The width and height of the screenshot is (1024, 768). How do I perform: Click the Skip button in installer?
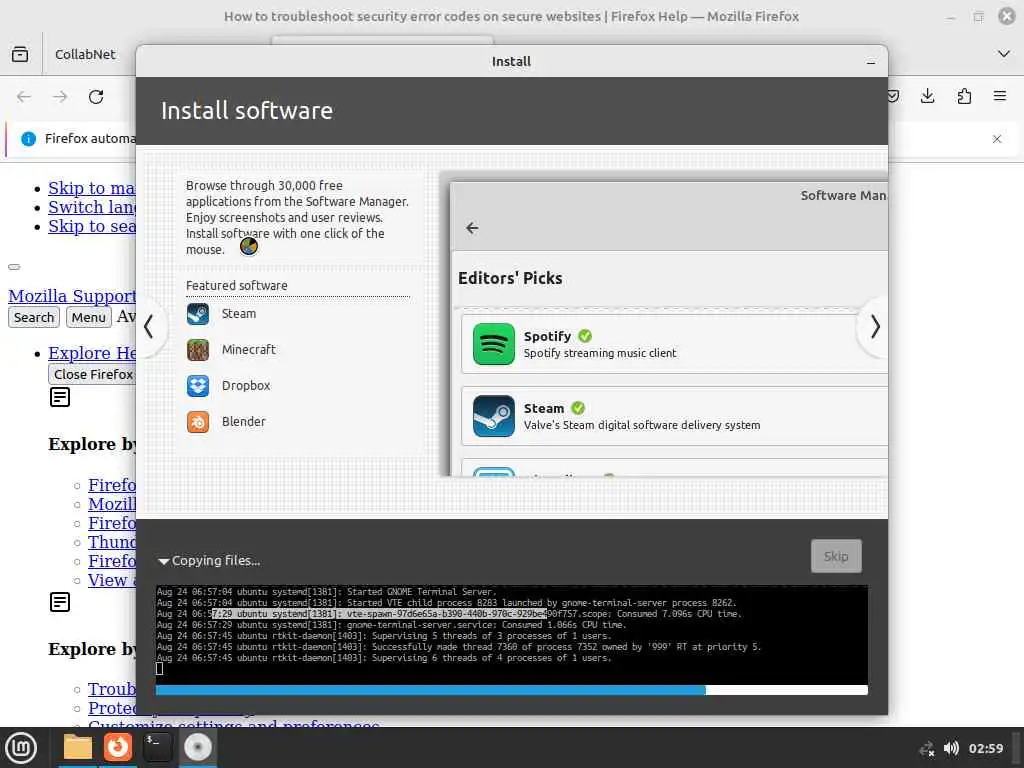[836, 556]
